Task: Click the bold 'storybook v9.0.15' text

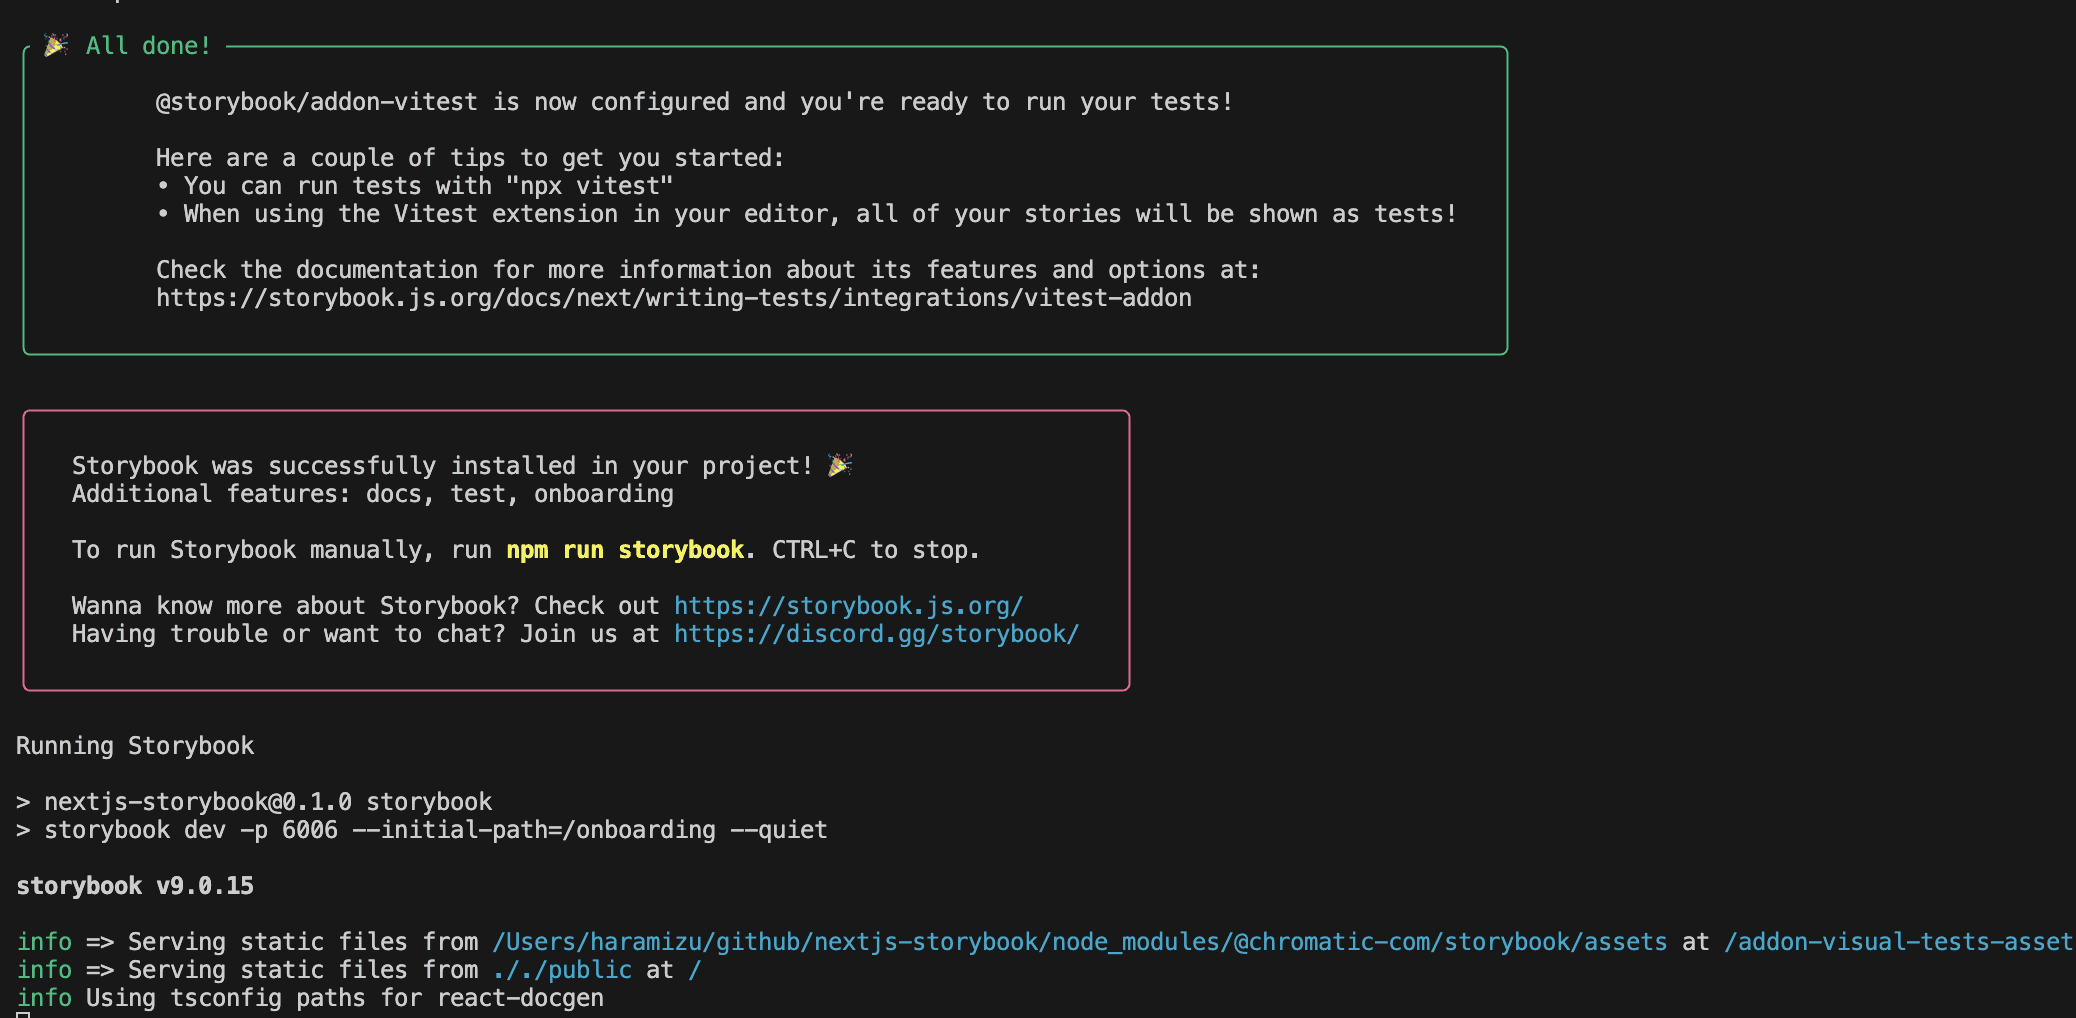Action: pyautogui.click(x=135, y=886)
